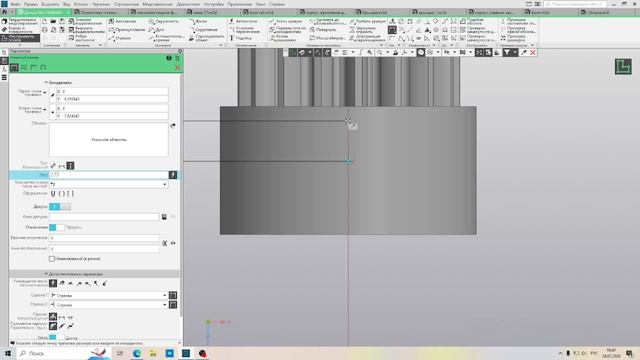Image resolution: width=640 pixels, height=360 pixels.
Task: Switch to the Сборка document tab
Action: coord(598,13)
